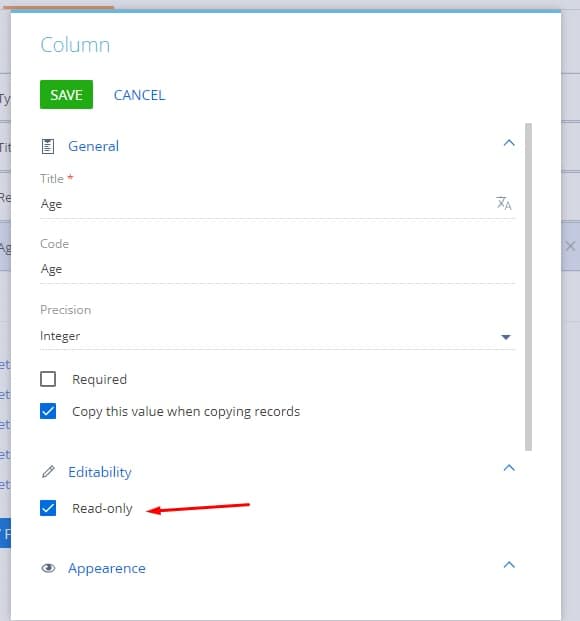Collapse the Appearence section chevron
This screenshot has width=580, height=621.
coord(509,564)
